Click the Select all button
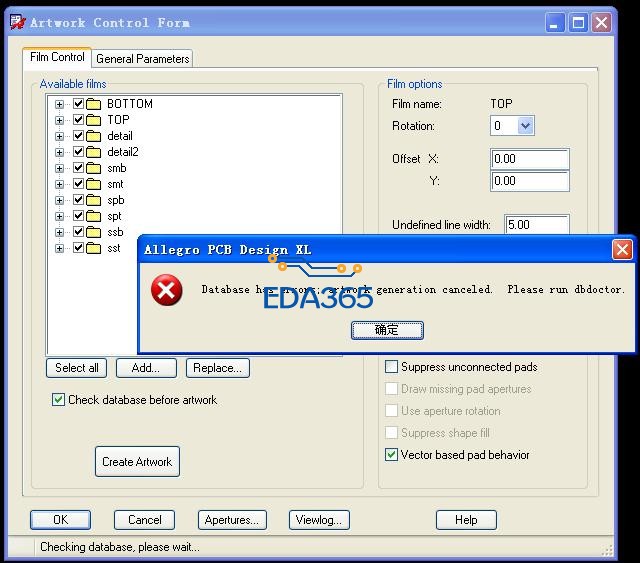The width and height of the screenshot is (640, 563). coord(77,368)
